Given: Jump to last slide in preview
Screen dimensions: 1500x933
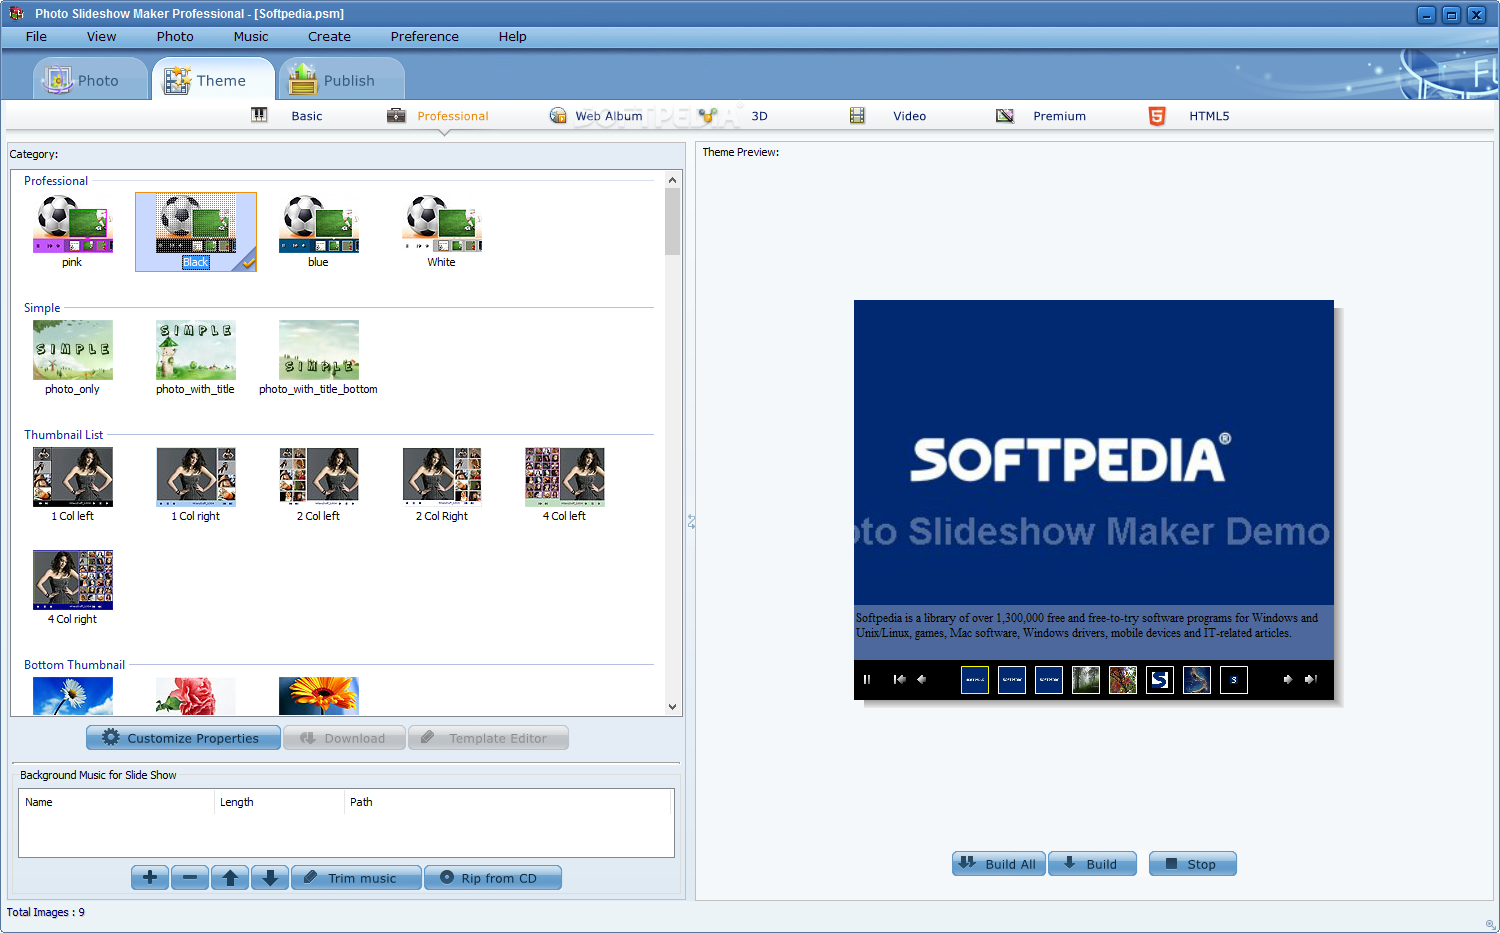Looking at the screenshot, I should coord(1310,679).
